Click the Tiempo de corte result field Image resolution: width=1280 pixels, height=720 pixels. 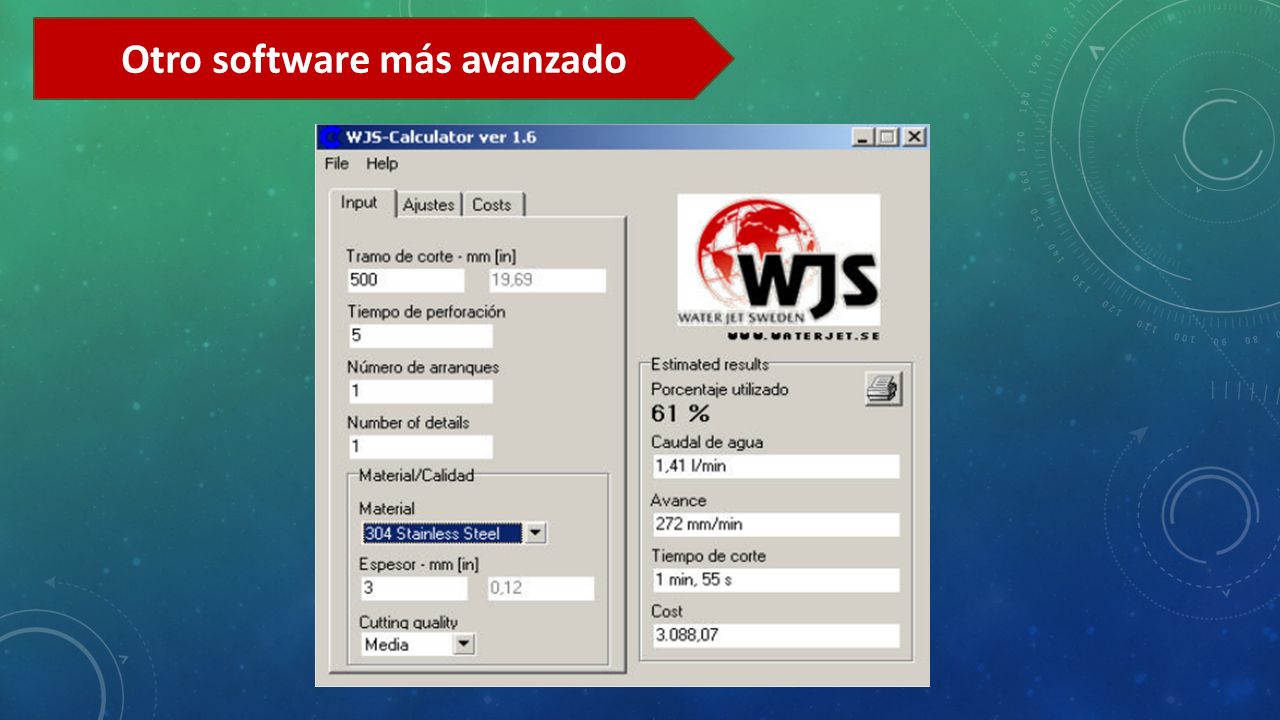[775, 580]
